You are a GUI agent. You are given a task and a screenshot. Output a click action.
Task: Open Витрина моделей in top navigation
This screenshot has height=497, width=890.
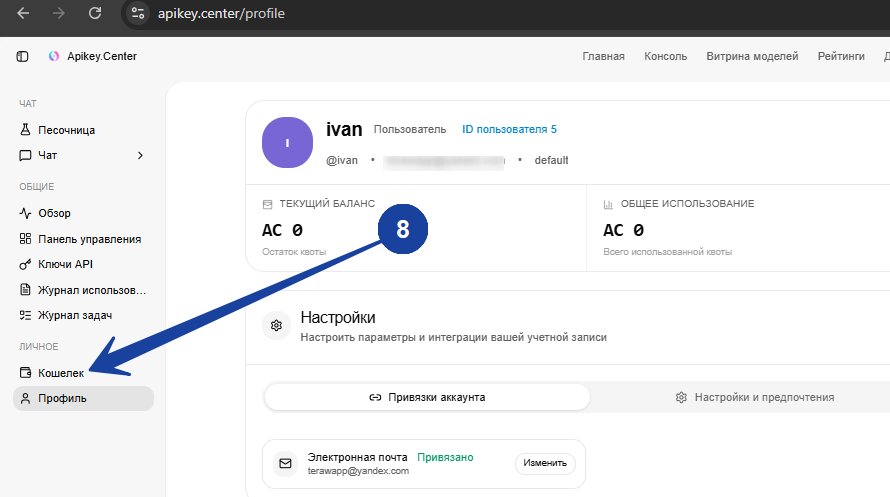pyautogui.click(x=752, y=56)
